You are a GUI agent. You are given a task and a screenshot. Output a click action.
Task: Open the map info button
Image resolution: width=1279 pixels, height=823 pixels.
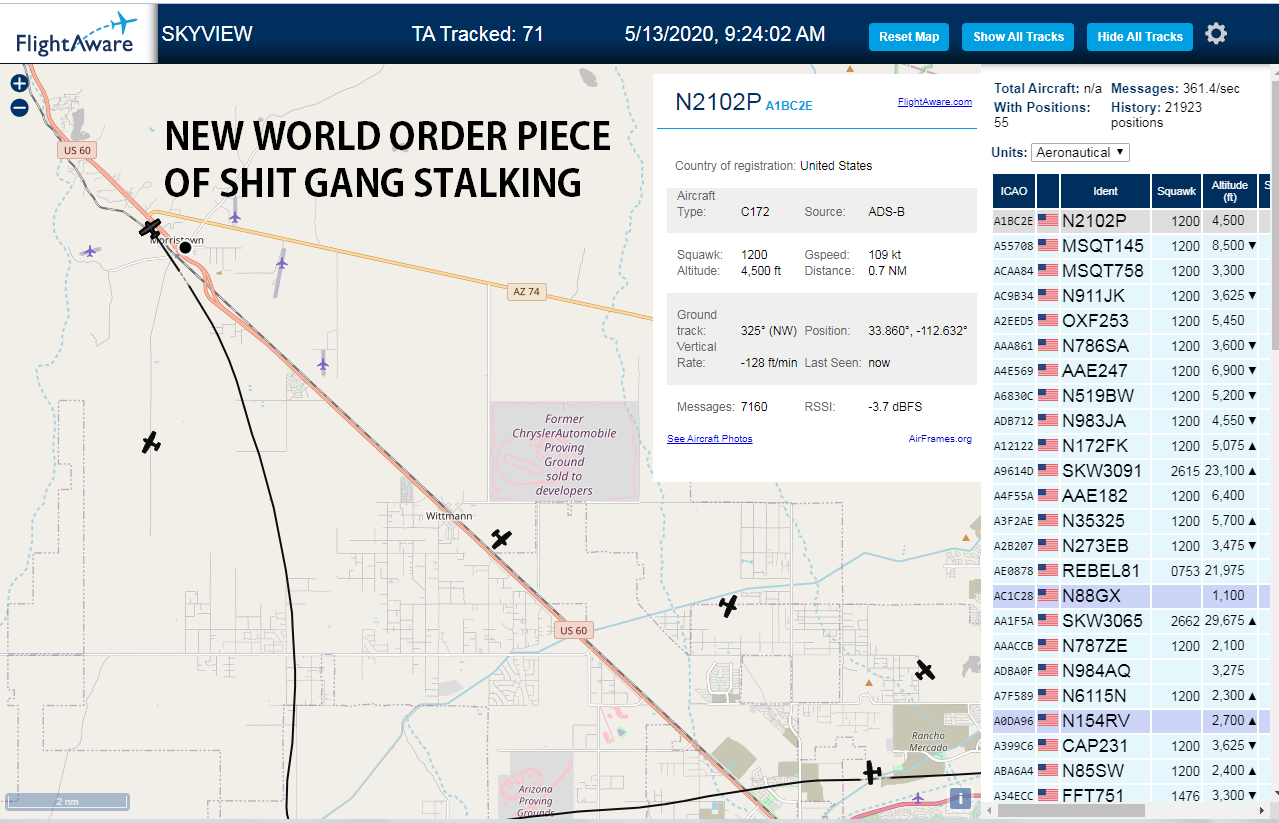point(959,798)
